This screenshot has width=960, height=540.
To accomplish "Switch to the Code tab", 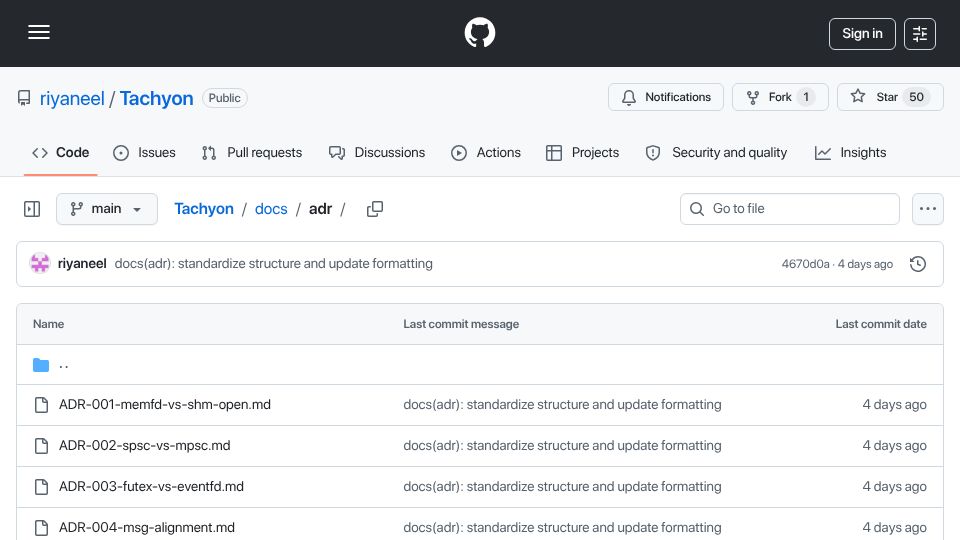I will coord(61,152).
